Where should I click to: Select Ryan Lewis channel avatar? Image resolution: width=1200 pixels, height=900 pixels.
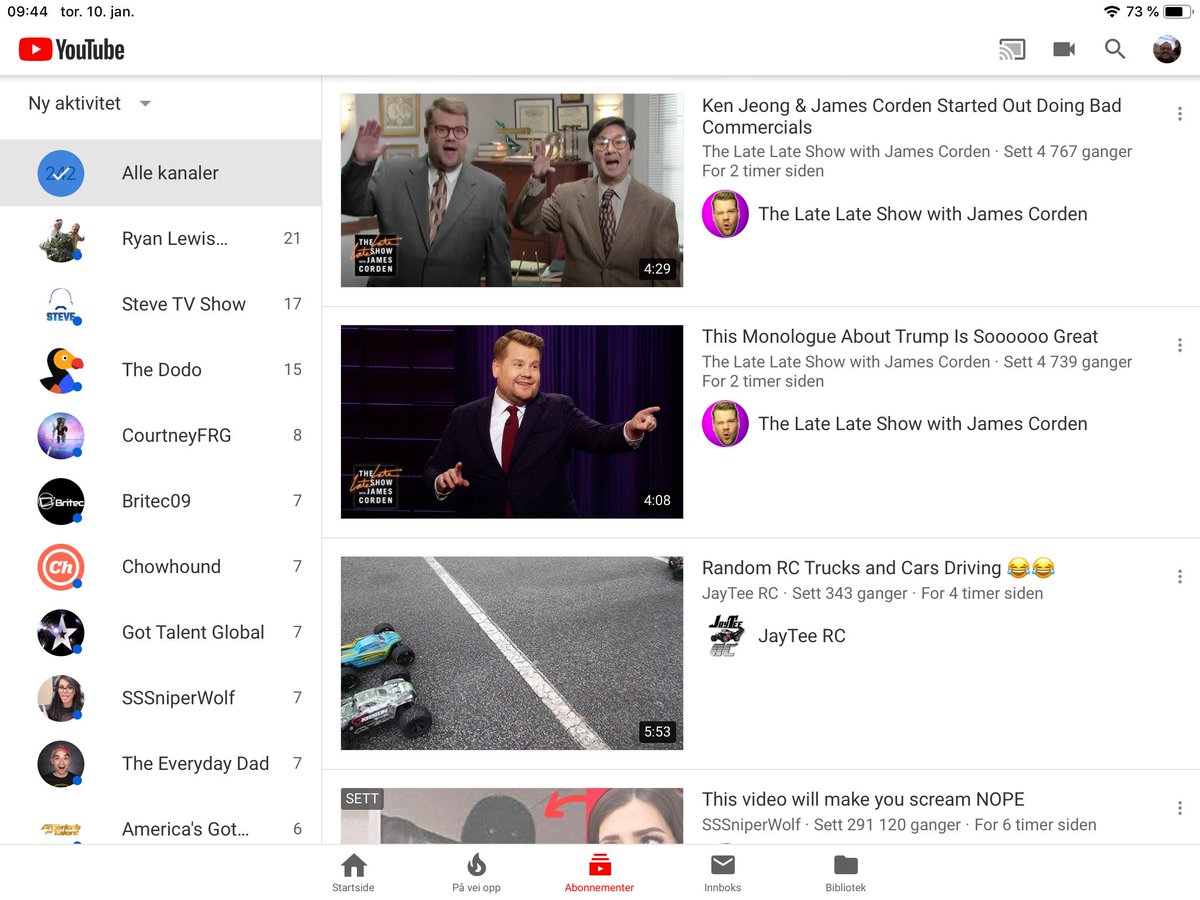coord(61,238)
